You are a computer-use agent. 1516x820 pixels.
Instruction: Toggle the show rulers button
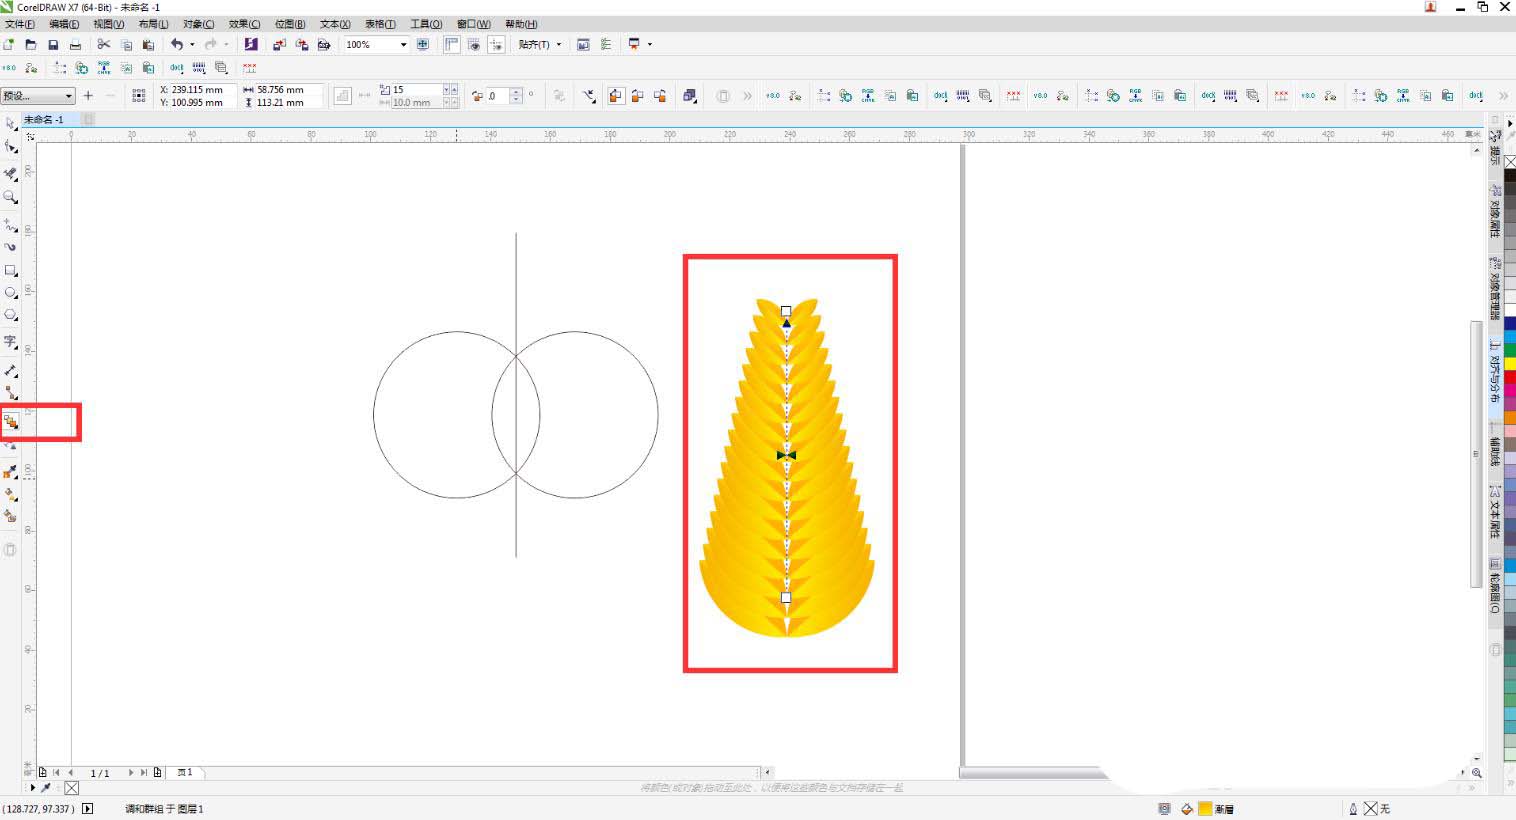(x=452, y=44)
